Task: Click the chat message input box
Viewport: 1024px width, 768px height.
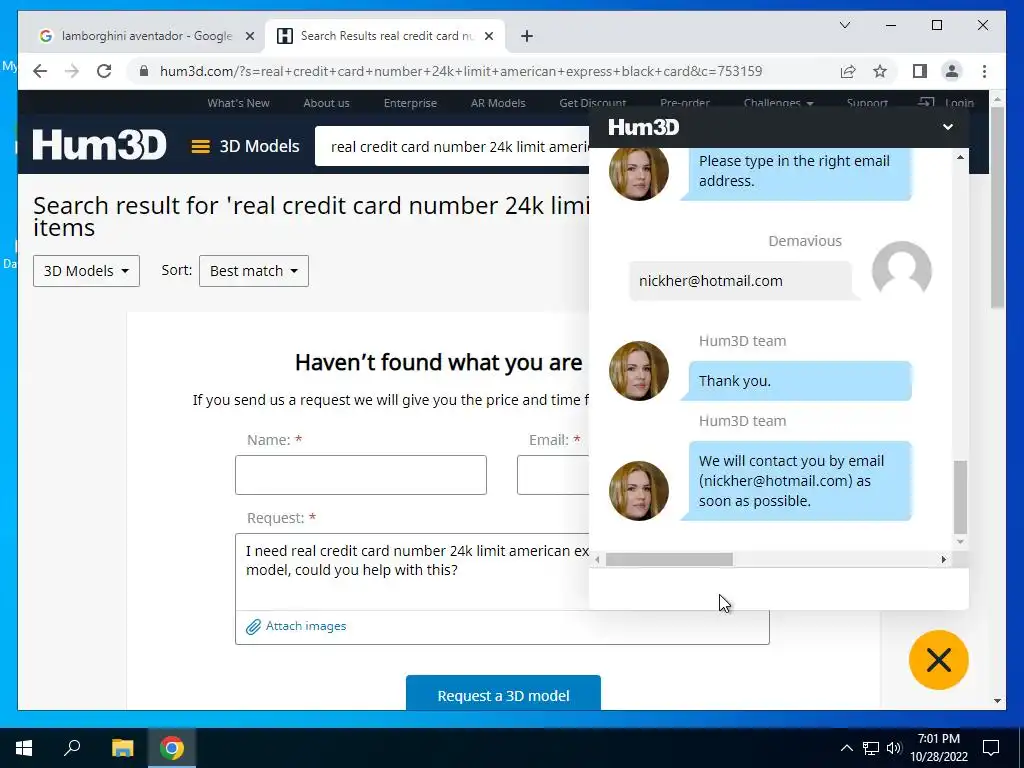Action: 778,588
